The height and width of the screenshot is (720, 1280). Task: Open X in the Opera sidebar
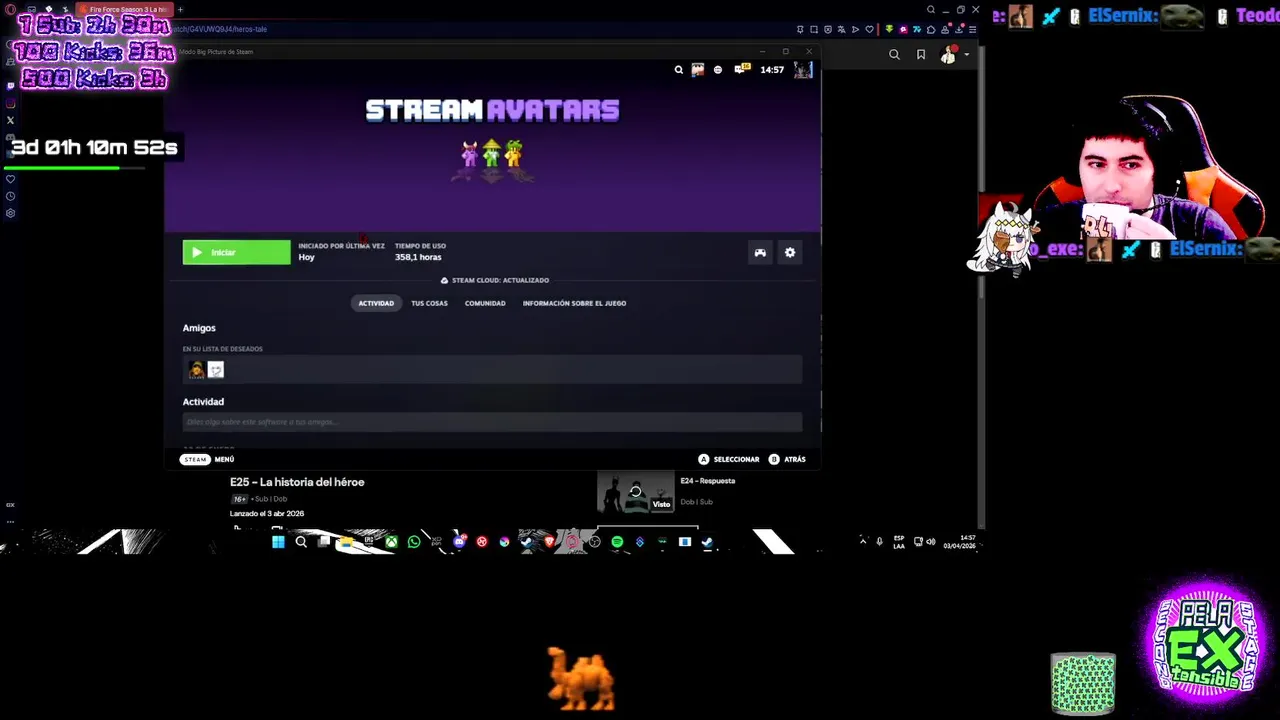click(x=10, y=120)
